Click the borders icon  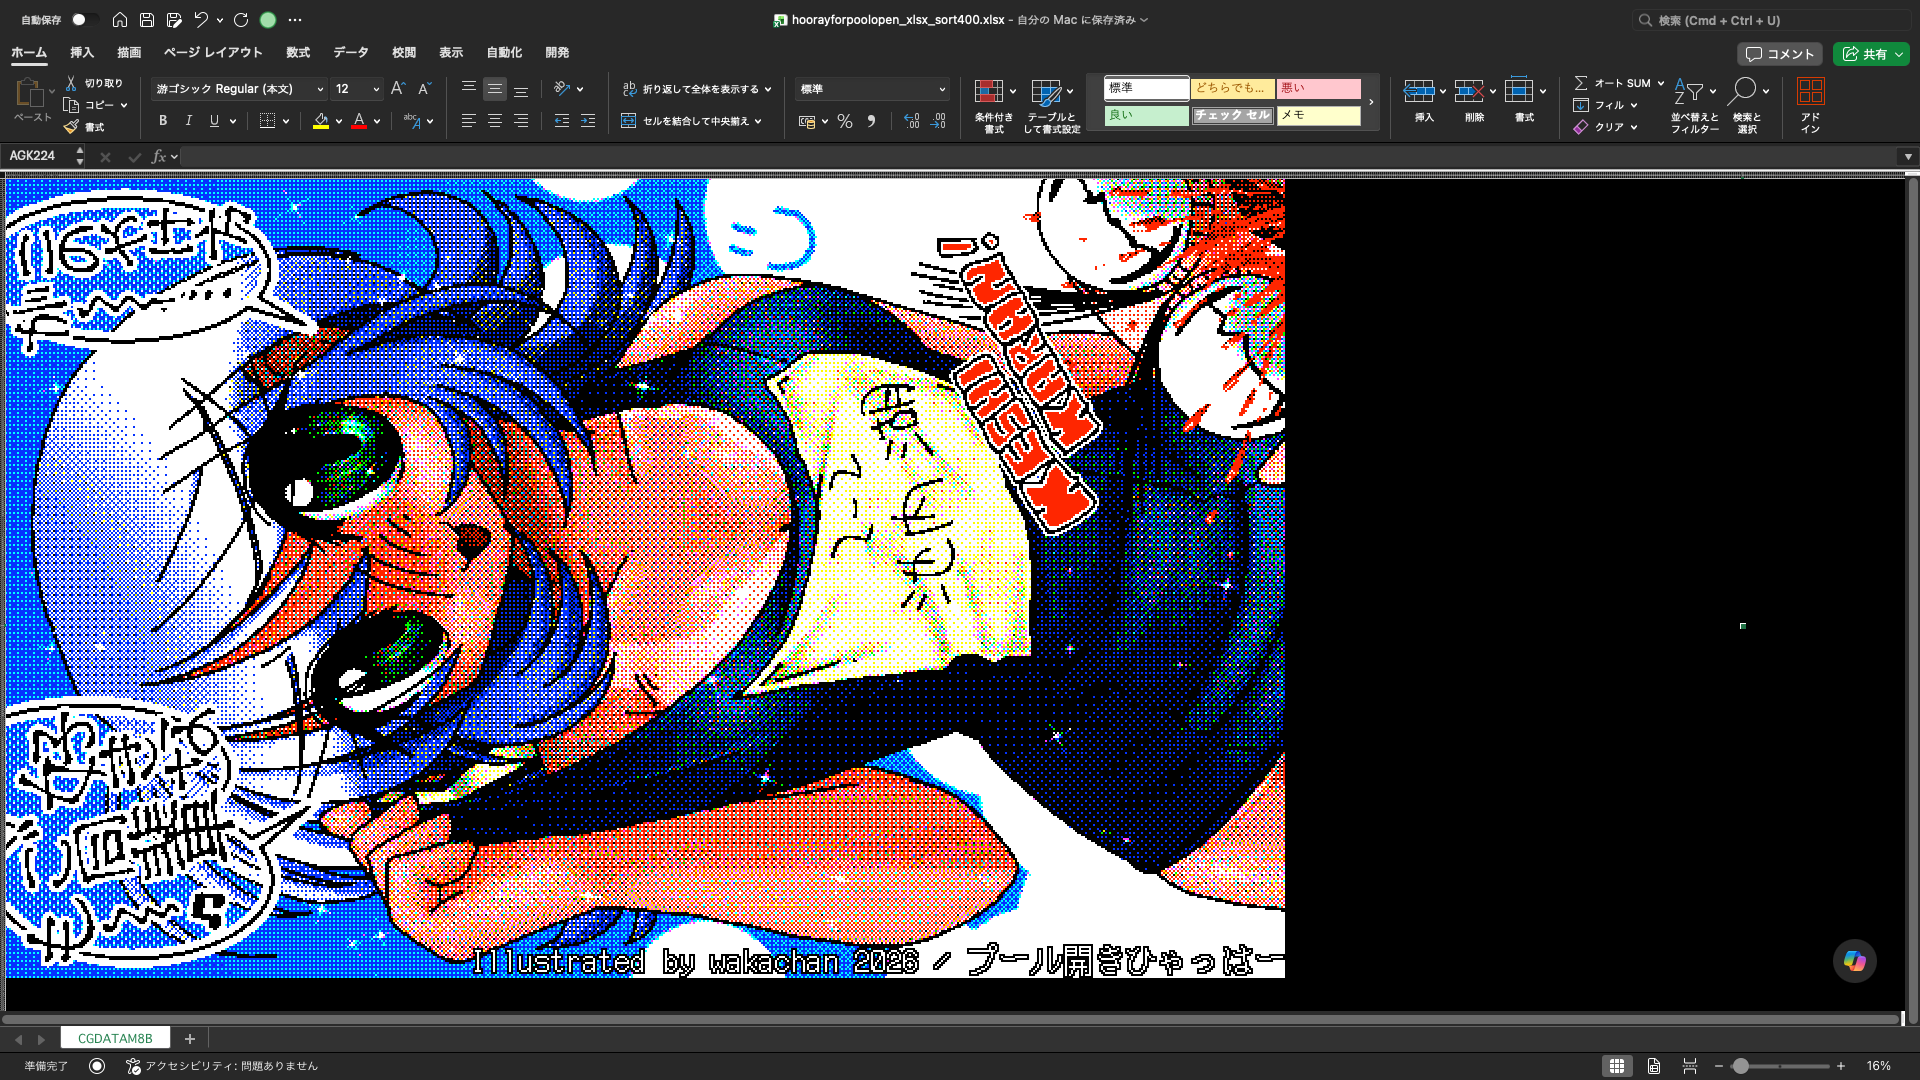(x=267, y=121)
